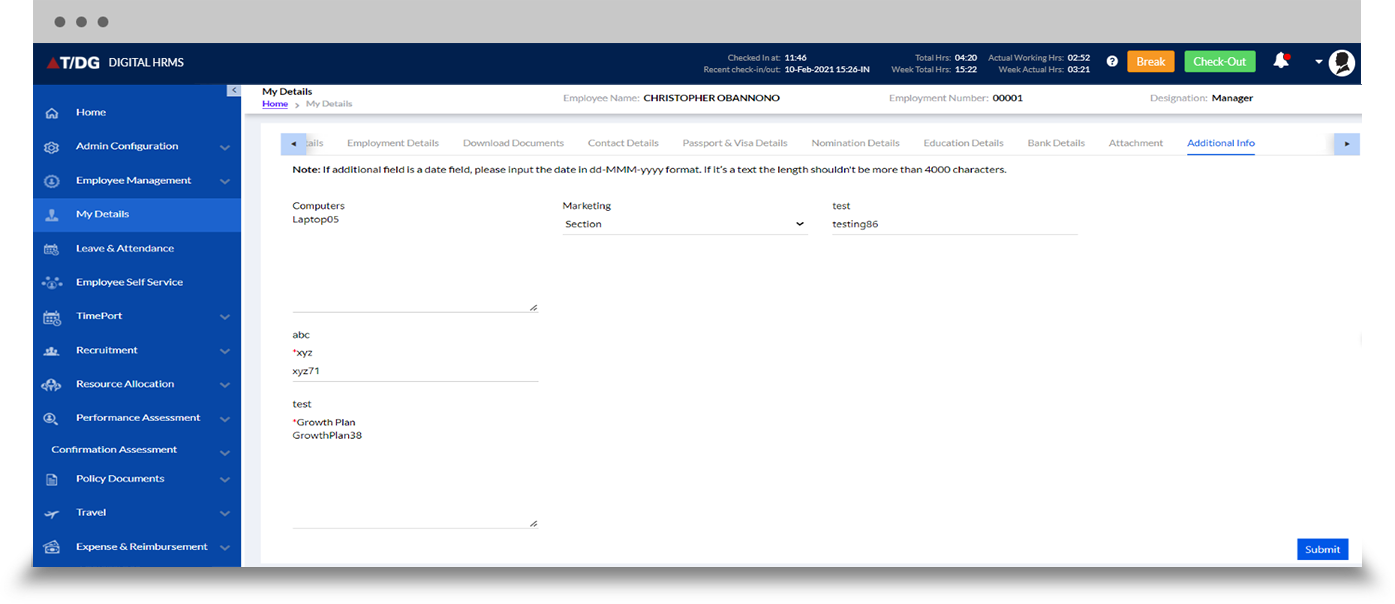This screenshot has height=604, width=1395.
Task: Click the My Details person icon
Action: pos(52,215)
